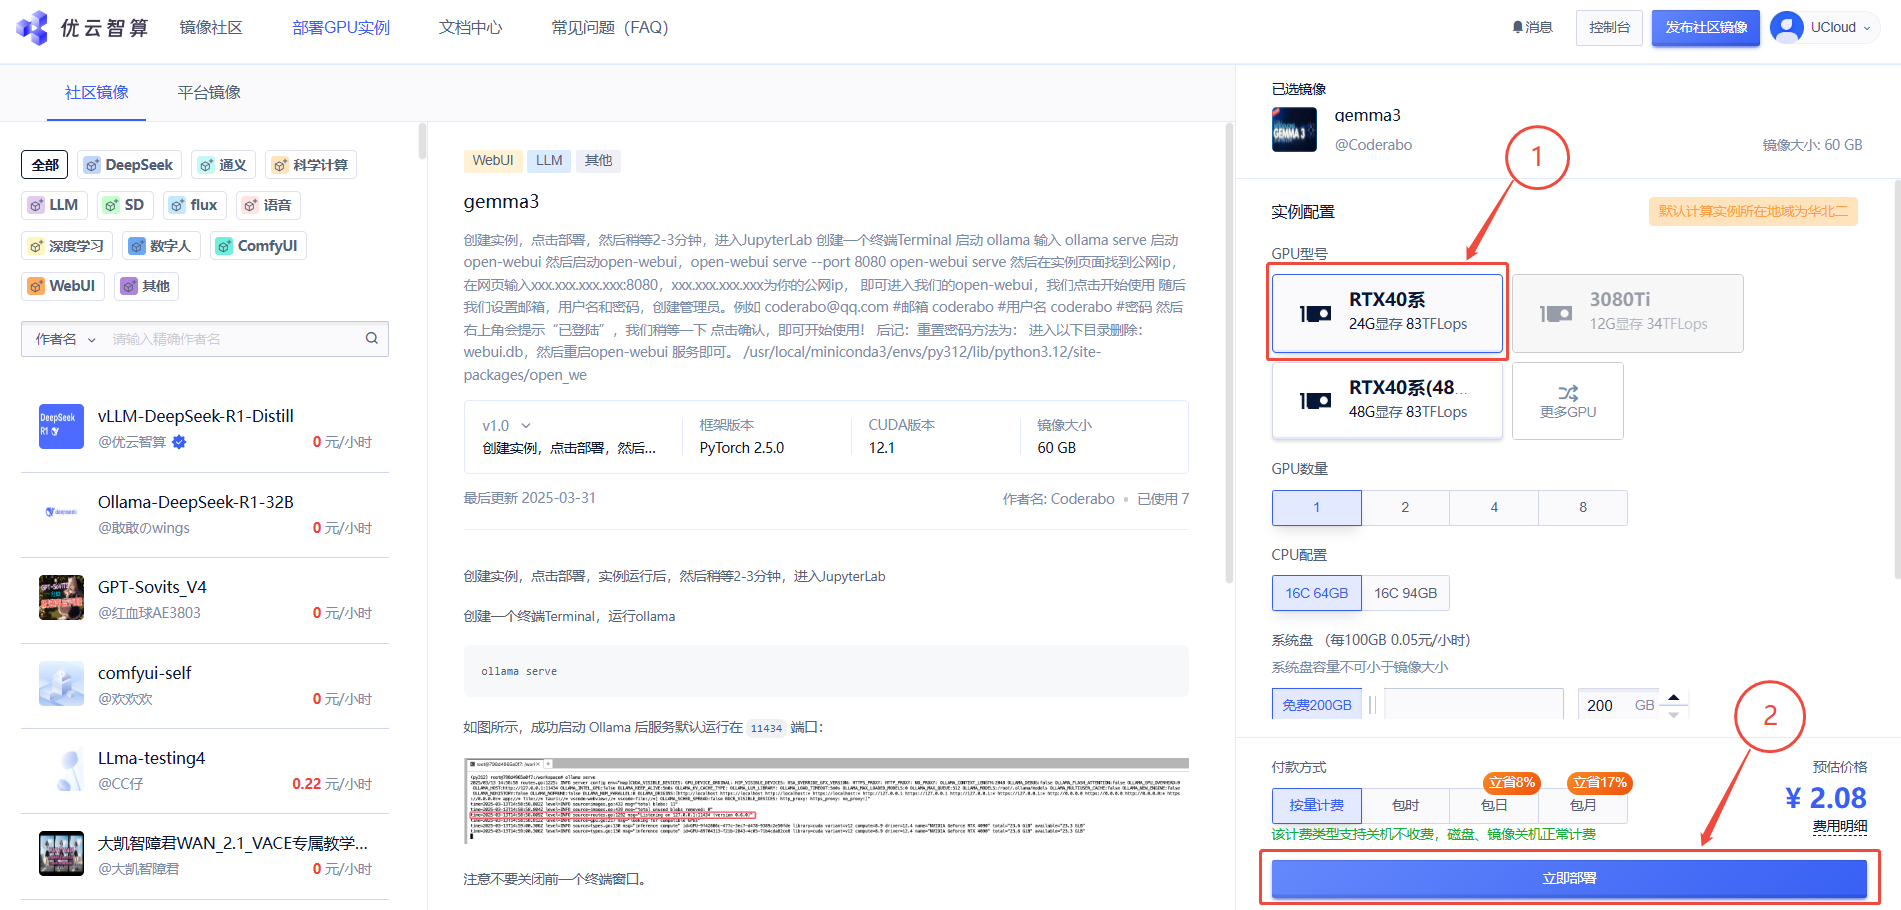Click the 优云智算 logo icon
Screen dimensions: 1901x910
click(x=32, y=28)
